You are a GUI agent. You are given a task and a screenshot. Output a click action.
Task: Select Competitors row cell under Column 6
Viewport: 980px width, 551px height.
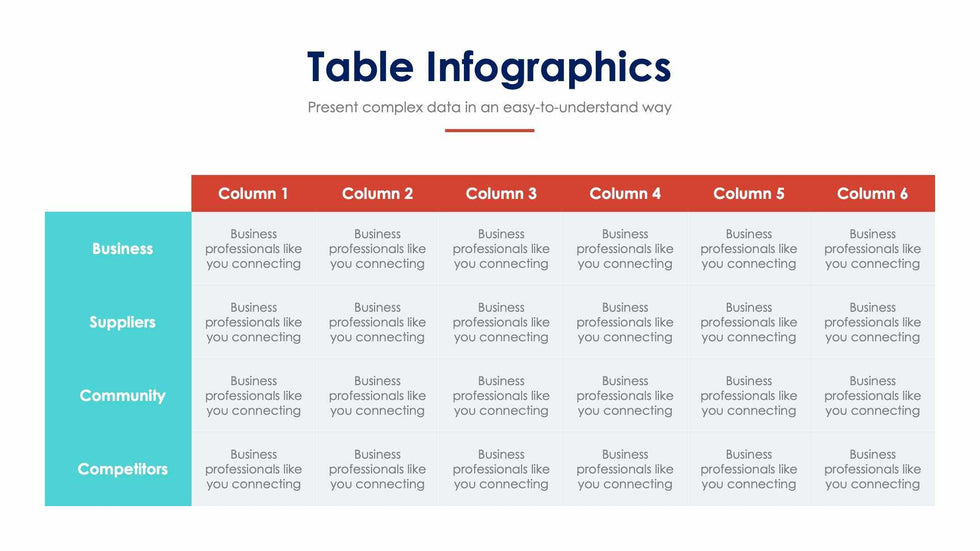tap(872, 469)
